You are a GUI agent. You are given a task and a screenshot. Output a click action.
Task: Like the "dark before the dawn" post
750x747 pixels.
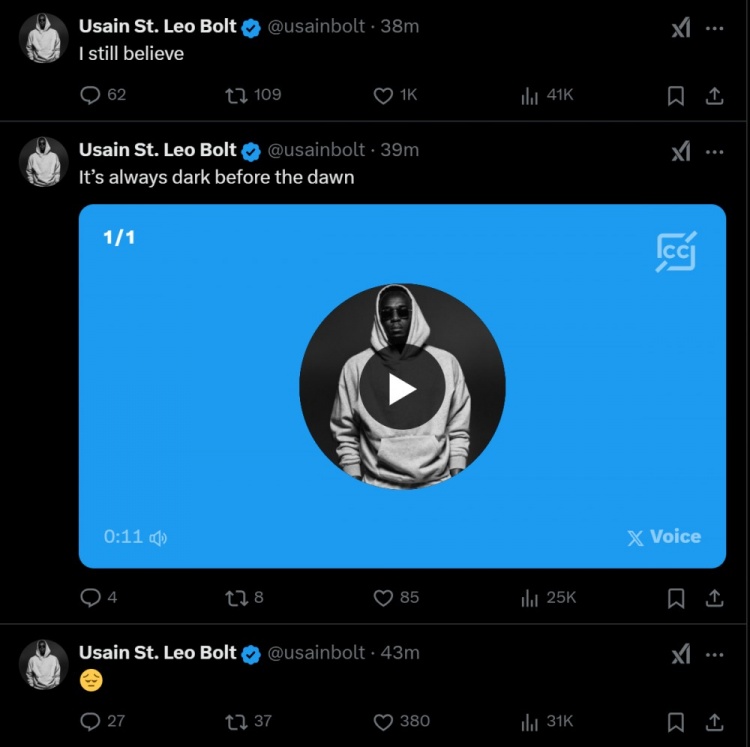point(383,598)
